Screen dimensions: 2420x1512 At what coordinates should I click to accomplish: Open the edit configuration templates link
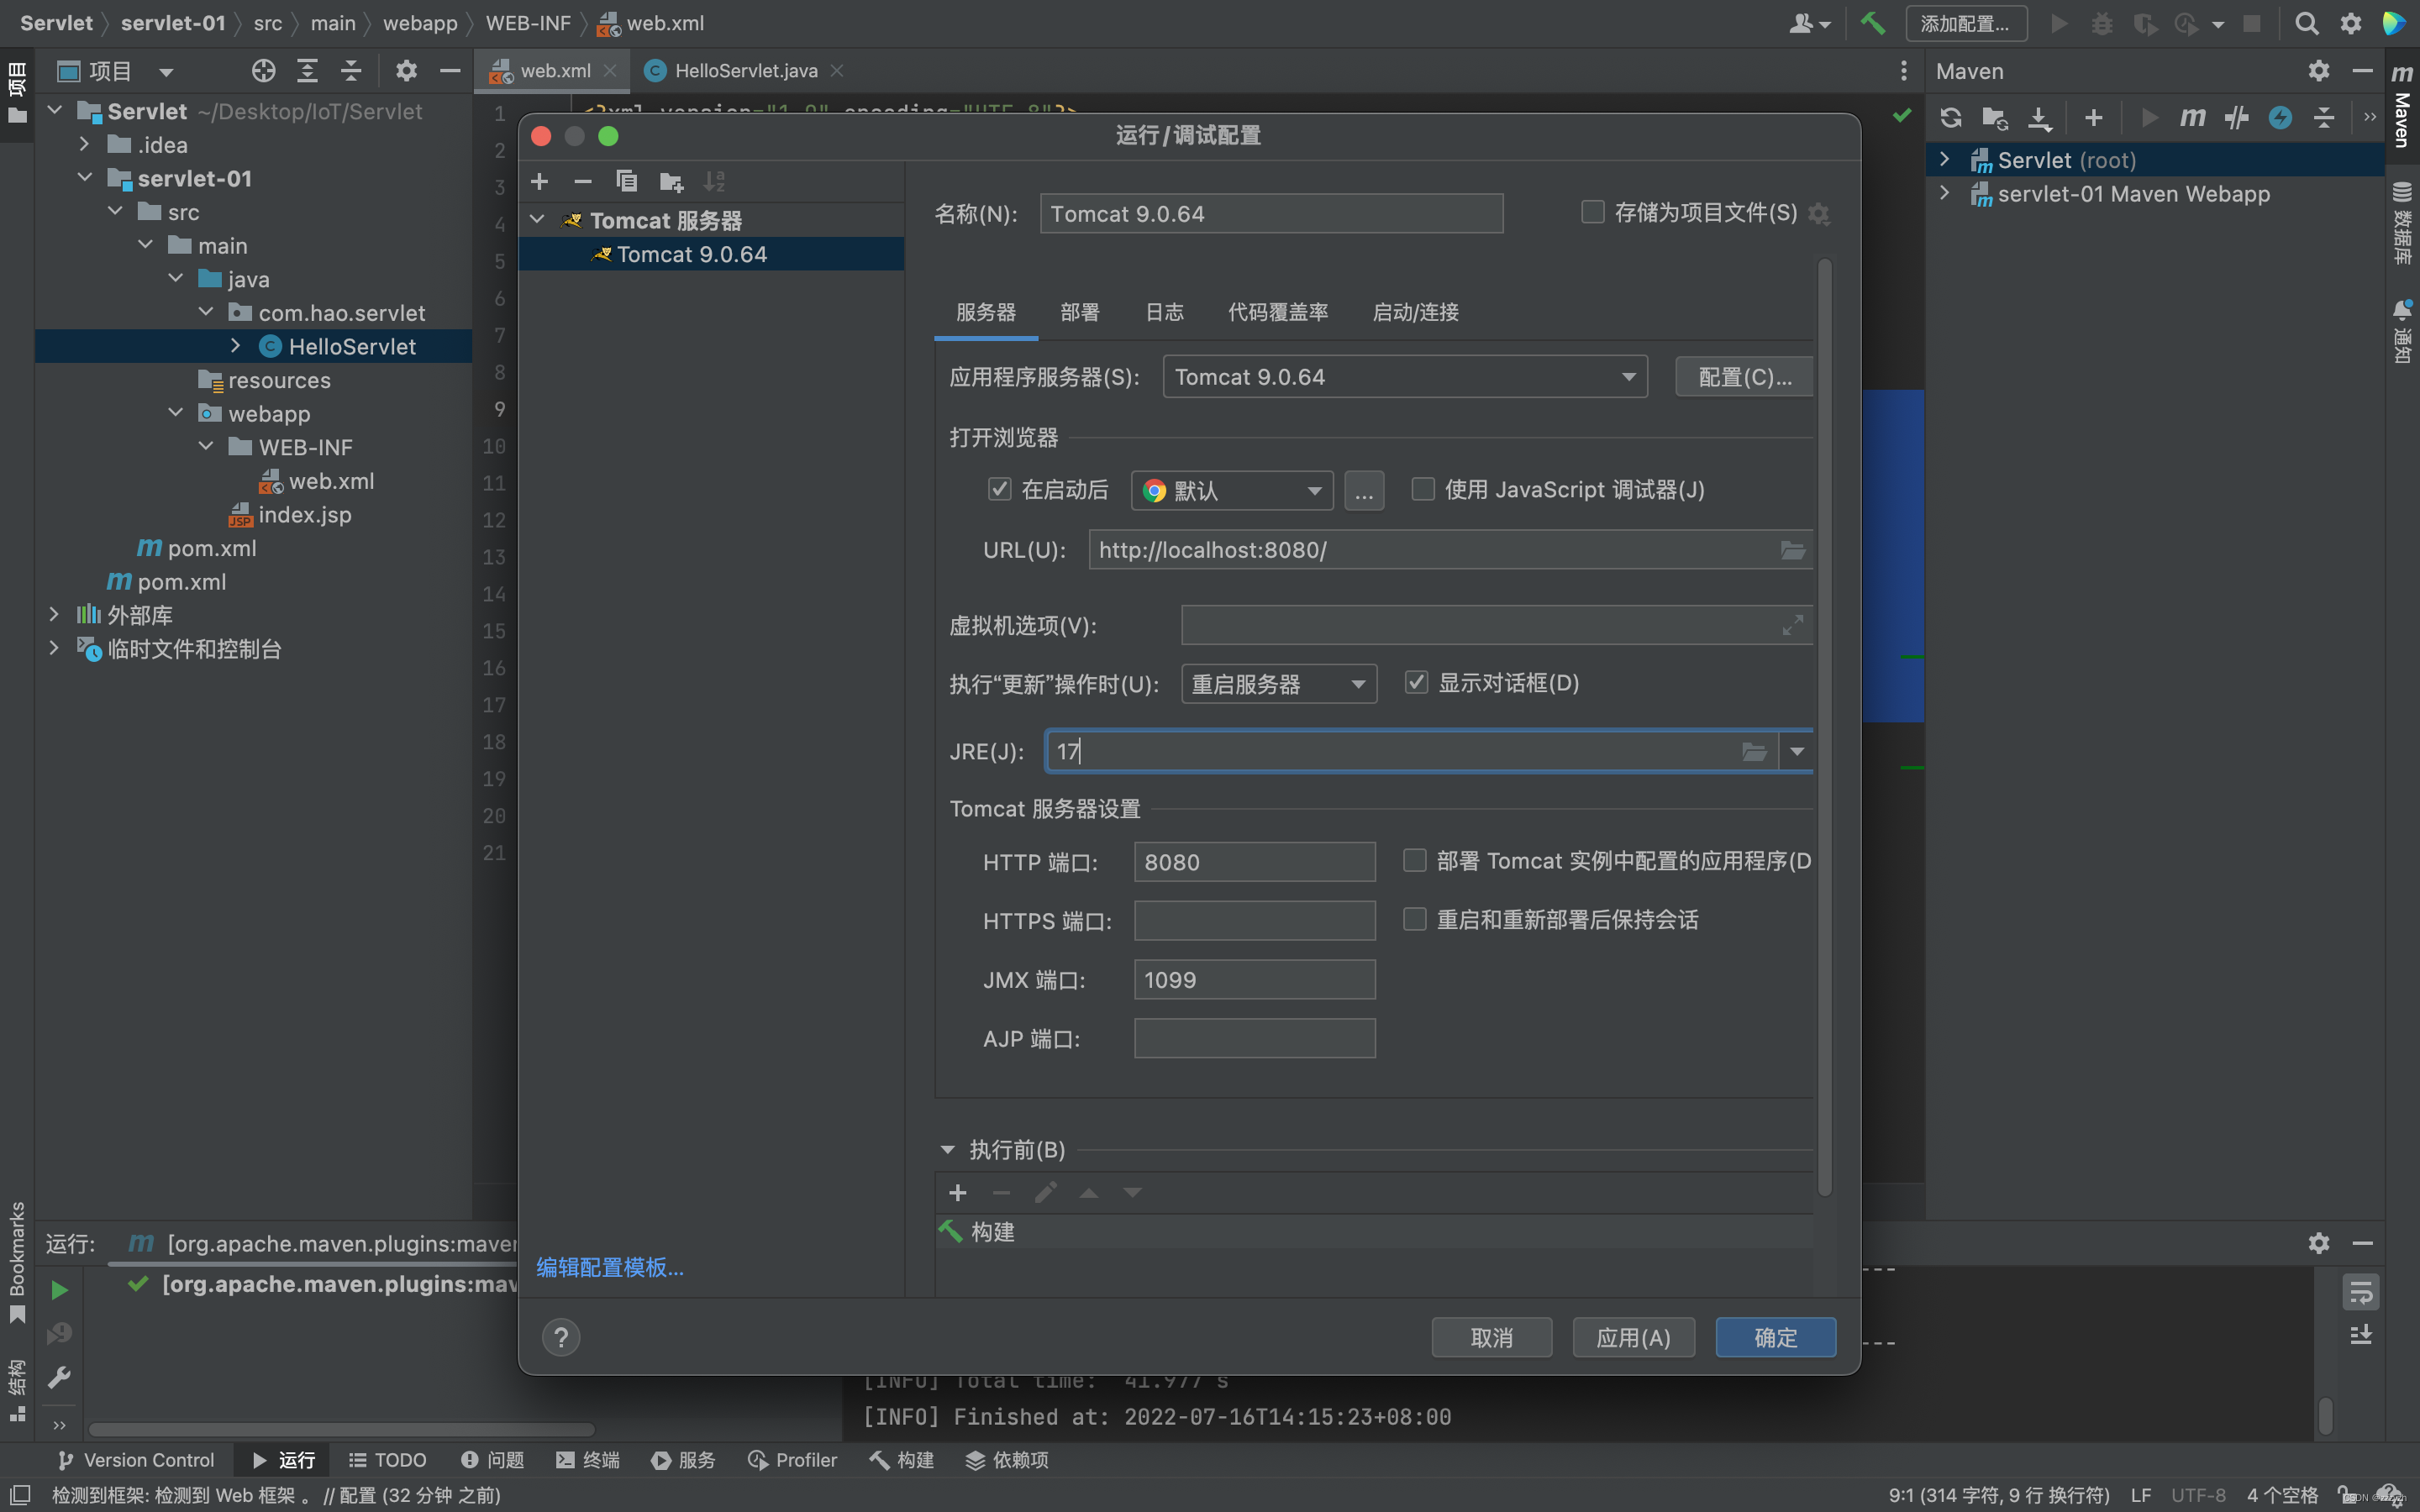tap(609, 1267)
